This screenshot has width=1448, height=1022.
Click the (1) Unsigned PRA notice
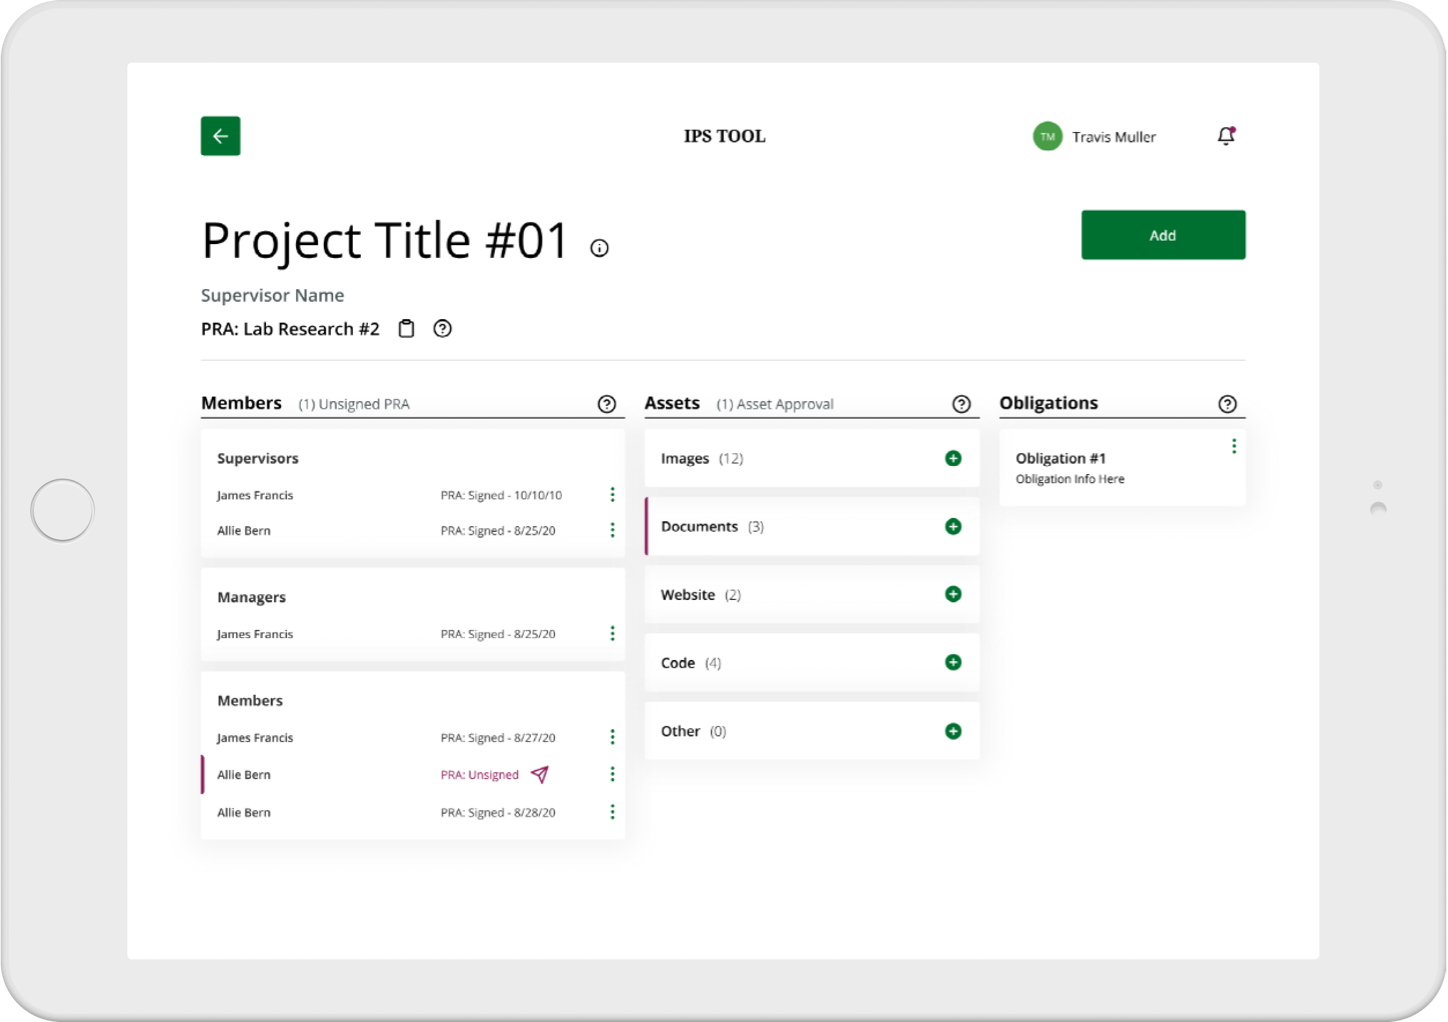354,404
